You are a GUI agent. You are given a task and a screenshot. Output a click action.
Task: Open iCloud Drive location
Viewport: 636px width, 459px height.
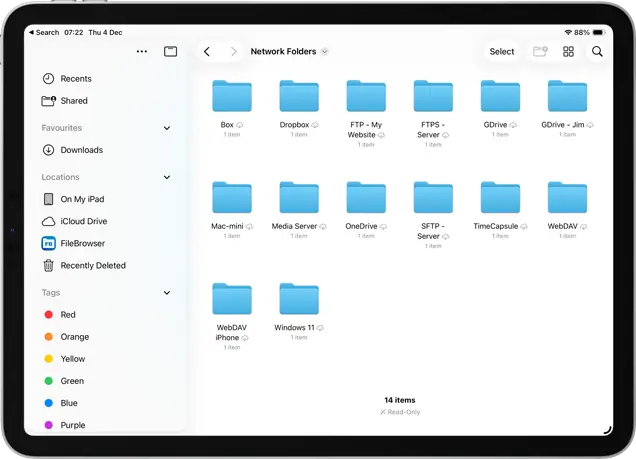[x=83, y=221]
